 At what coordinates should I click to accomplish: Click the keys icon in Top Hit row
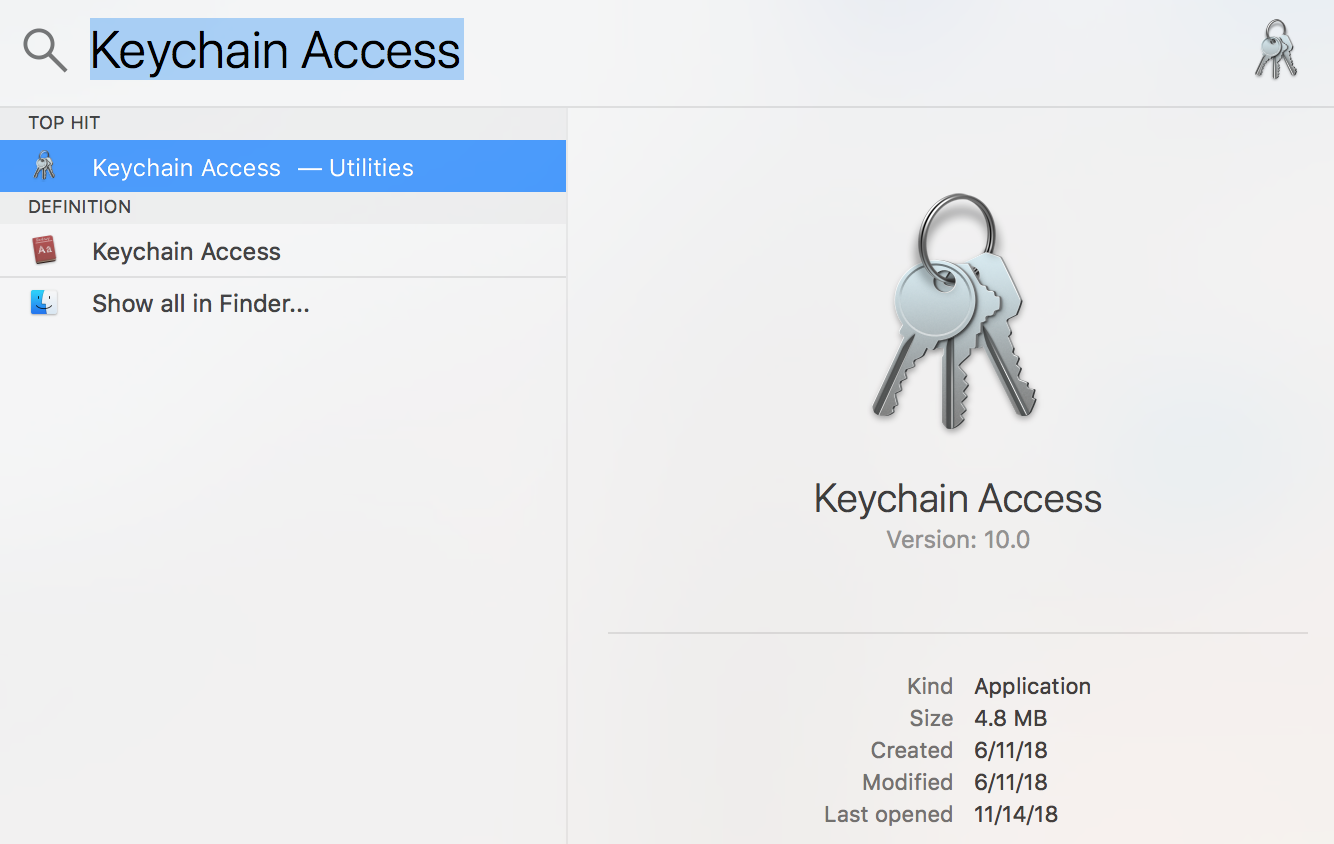[44, 166]
